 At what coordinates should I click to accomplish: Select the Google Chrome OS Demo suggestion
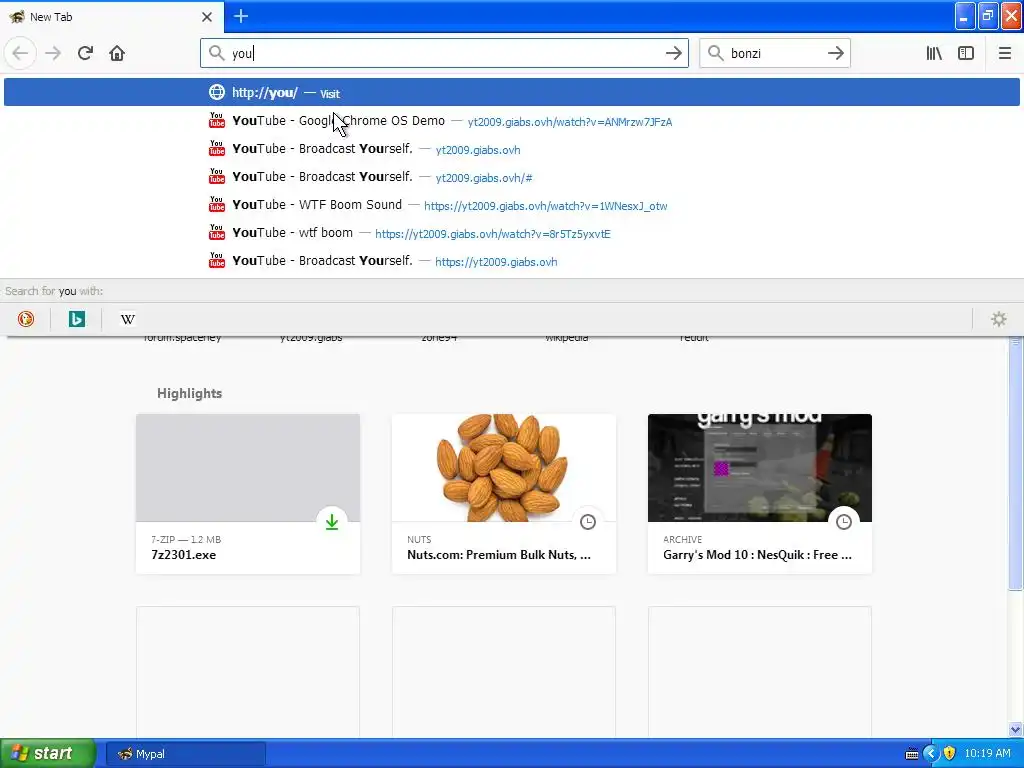(x=511, y=121)
